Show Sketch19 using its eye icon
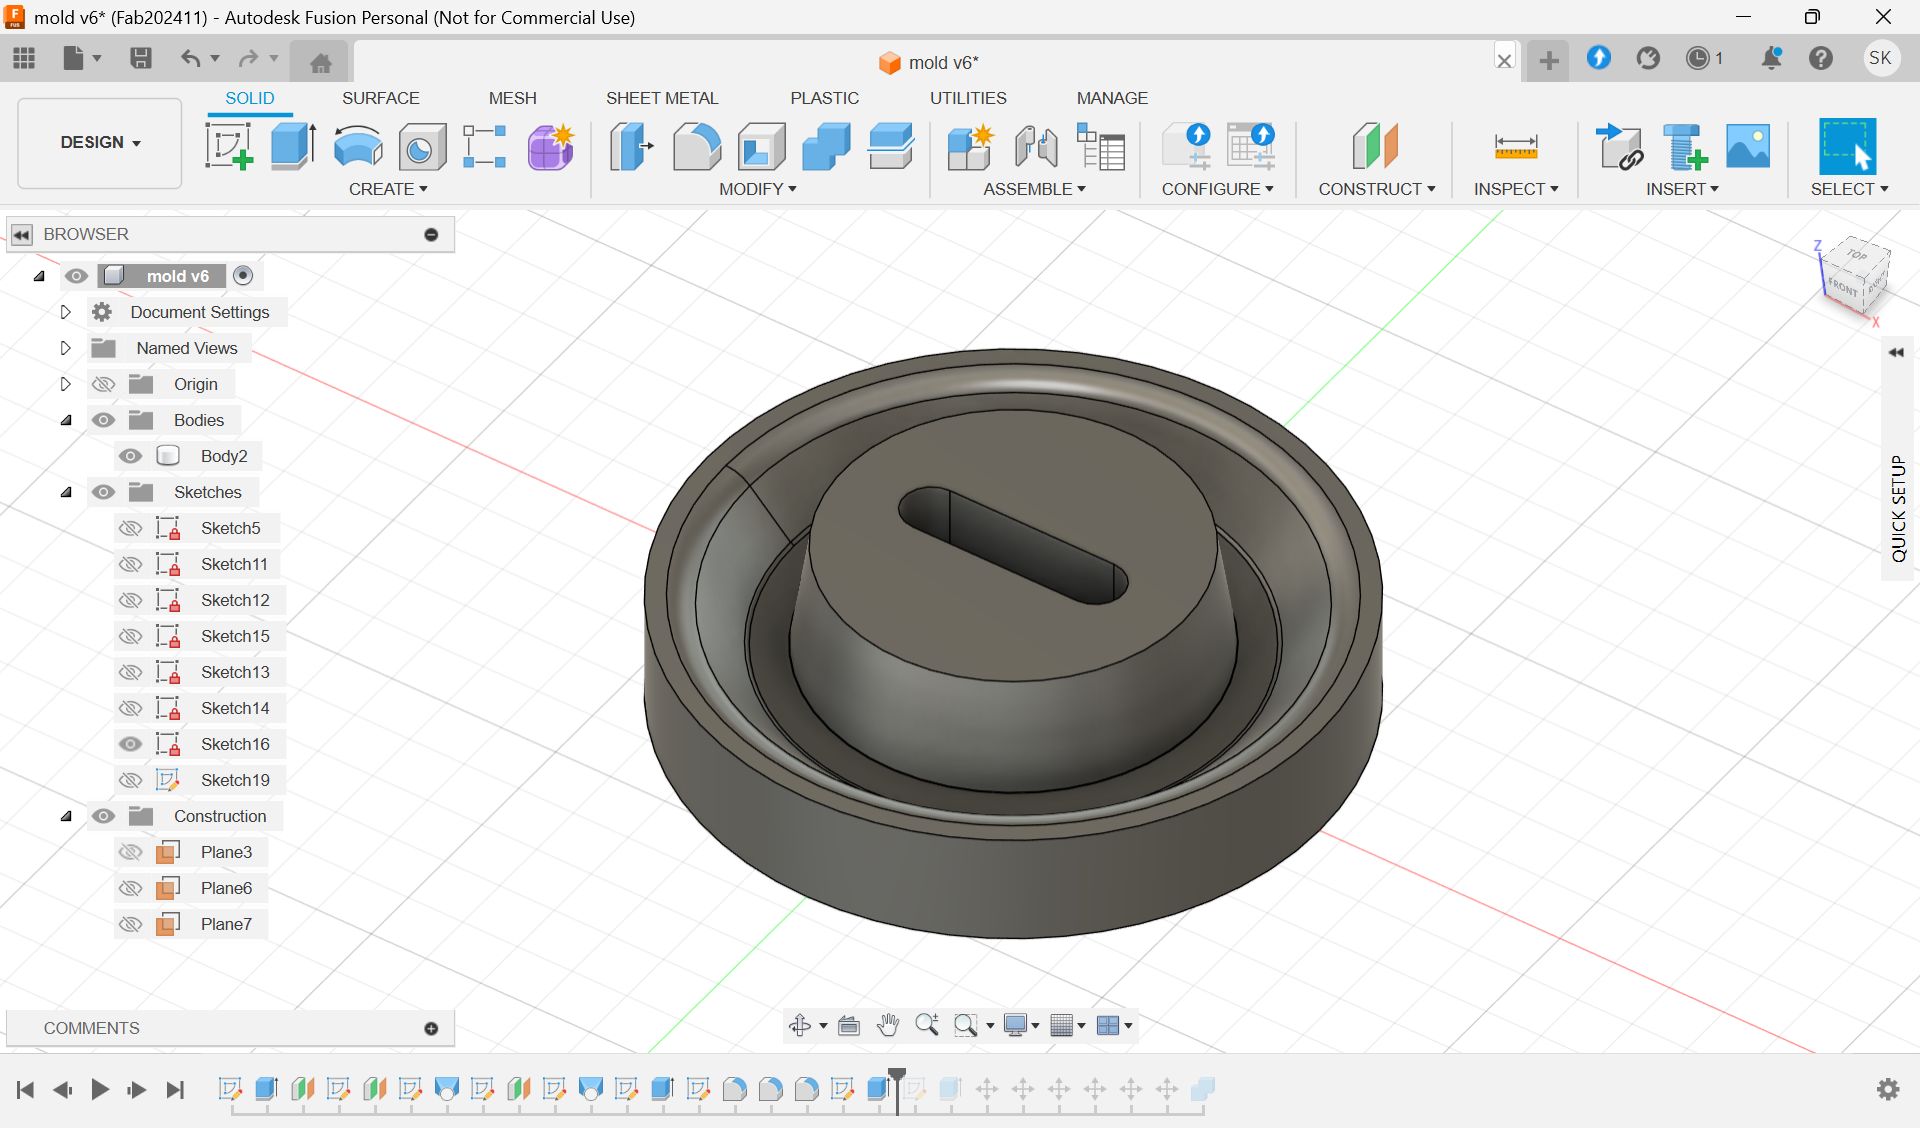This screenshot has height=1128, width=1920. point(130,780)
